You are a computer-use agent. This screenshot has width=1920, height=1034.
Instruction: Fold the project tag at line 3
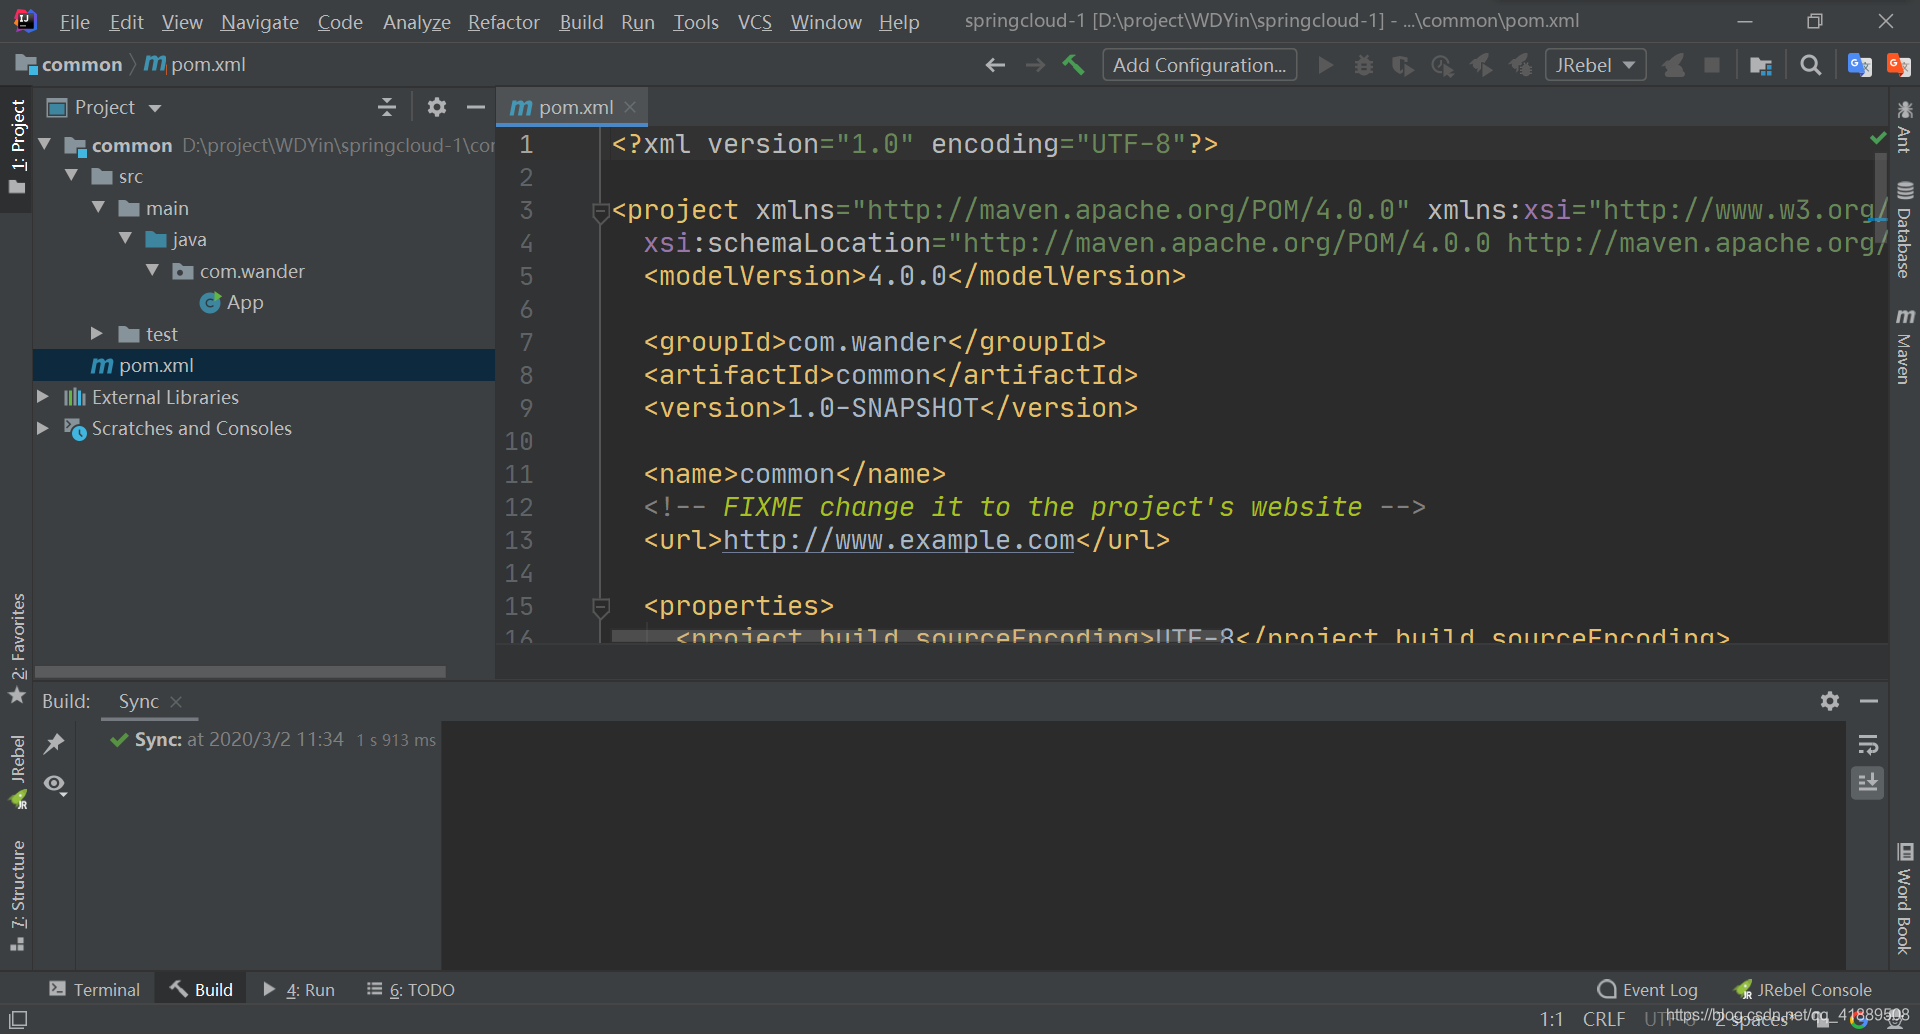601,211
